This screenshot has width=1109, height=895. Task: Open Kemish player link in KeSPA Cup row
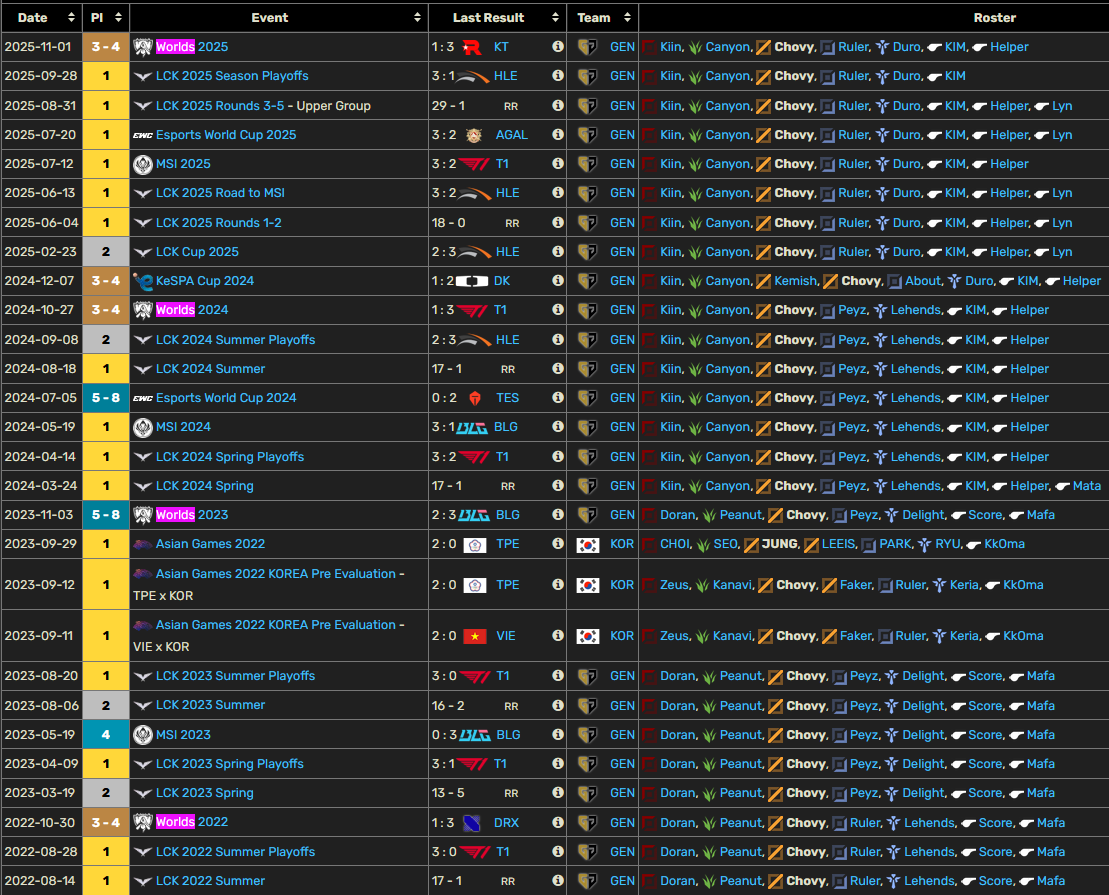(795, 280)
